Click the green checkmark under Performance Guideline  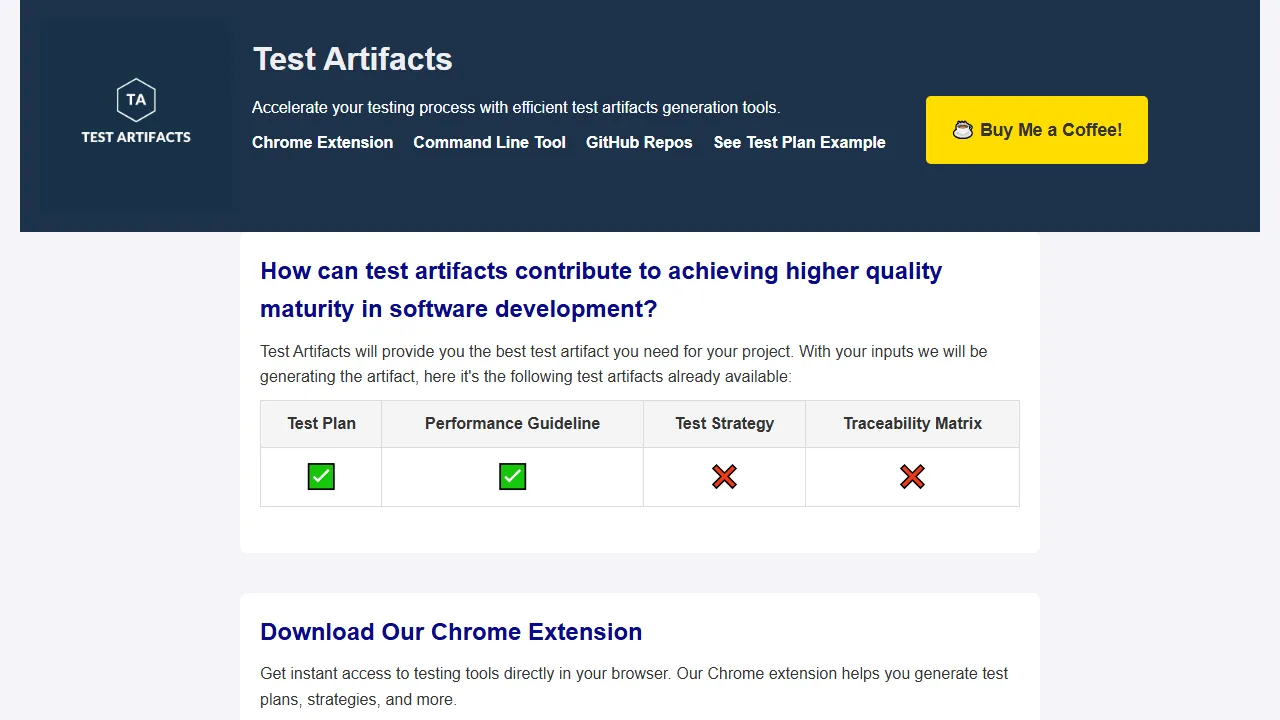[x=512, y=477]
